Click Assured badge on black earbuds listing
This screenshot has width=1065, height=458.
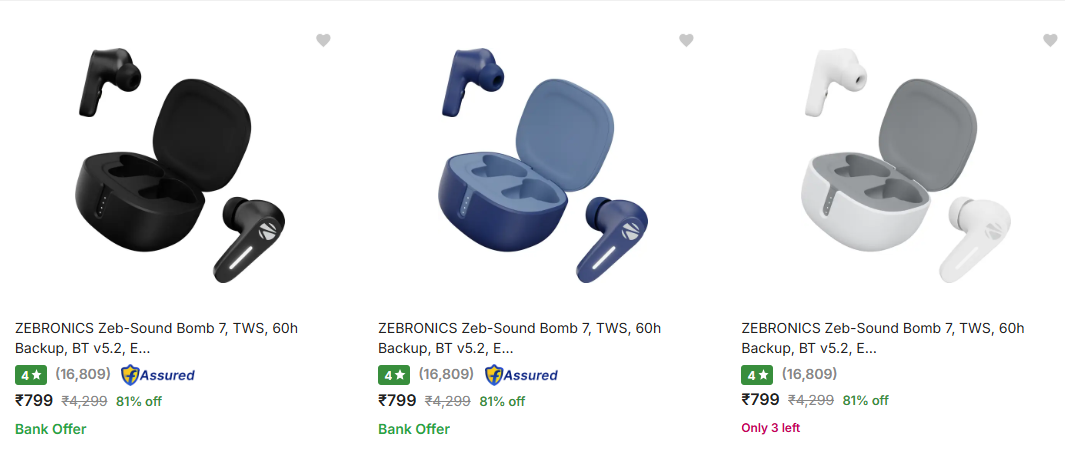coord(158,375)
